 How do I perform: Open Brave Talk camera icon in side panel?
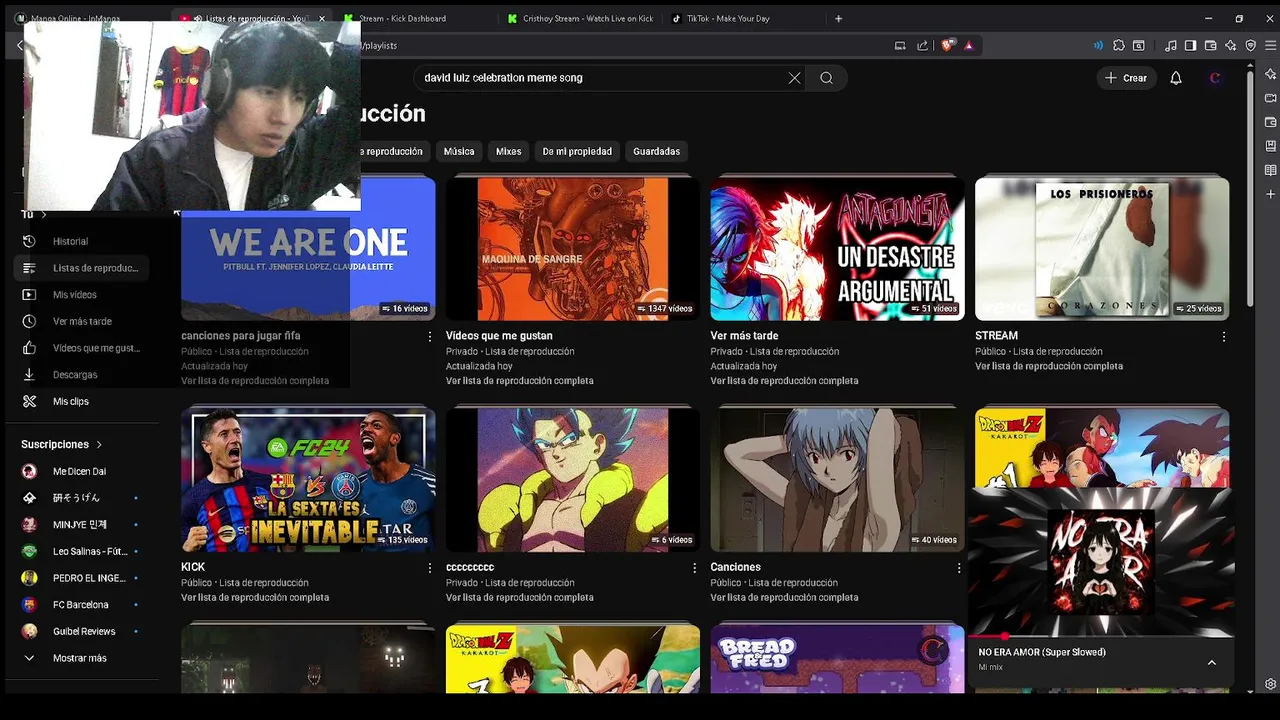1270,98
